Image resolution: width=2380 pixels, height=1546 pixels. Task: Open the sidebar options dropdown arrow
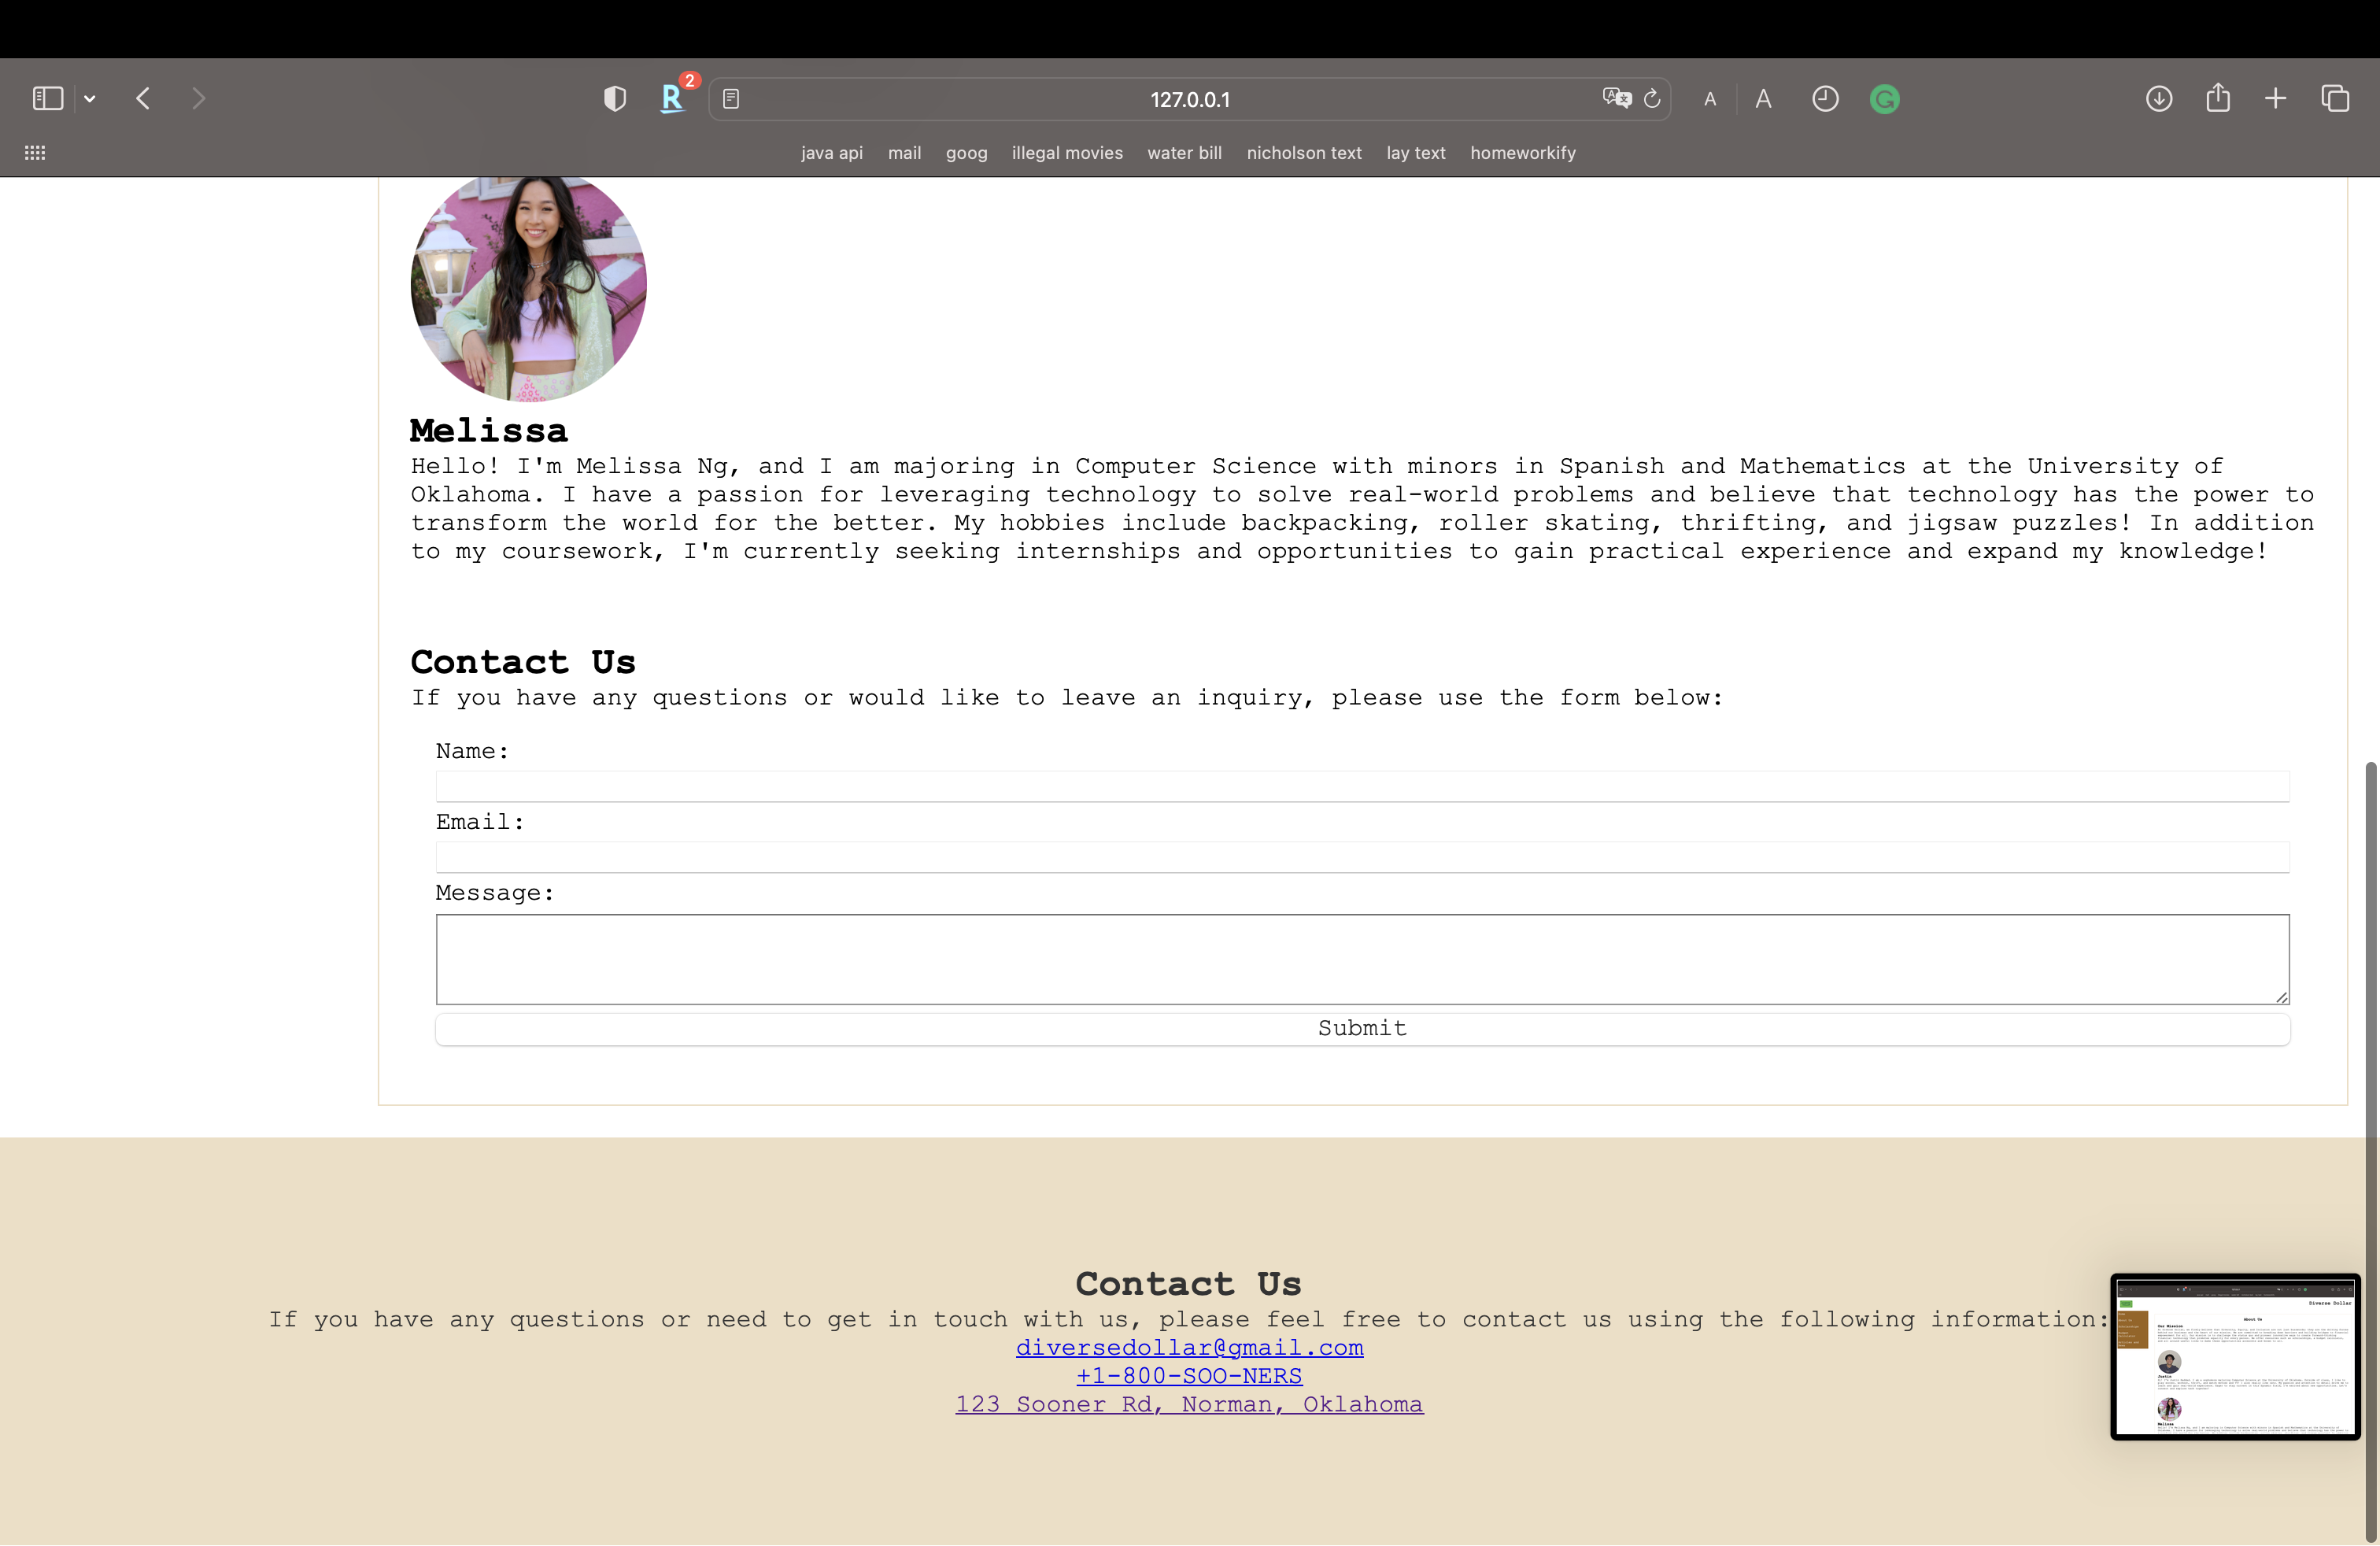90,98
